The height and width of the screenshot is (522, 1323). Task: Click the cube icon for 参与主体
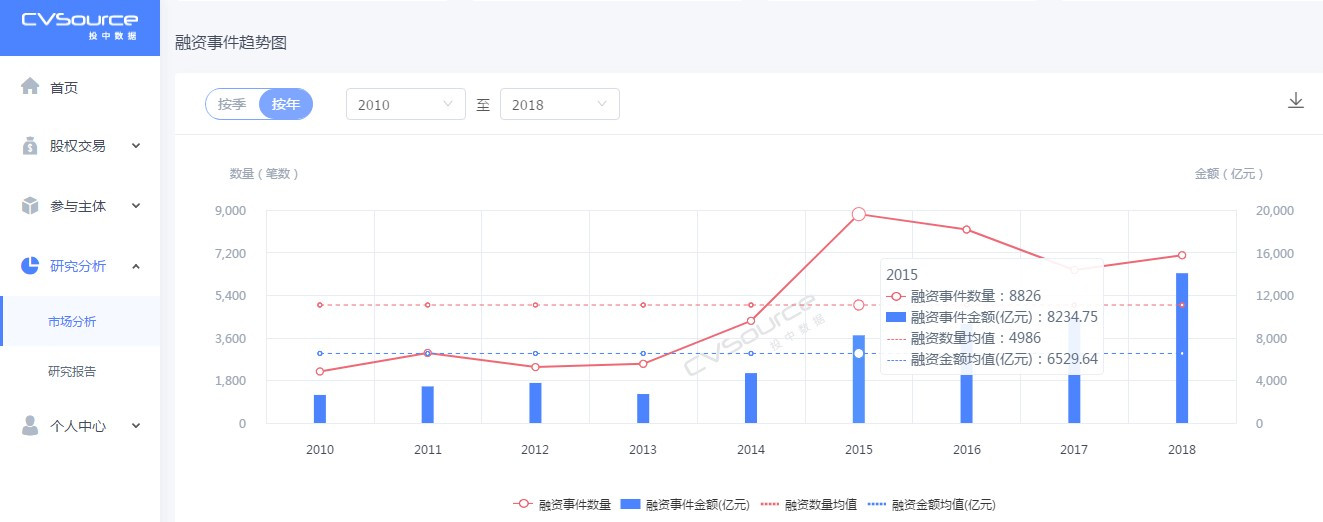(30, 206)
